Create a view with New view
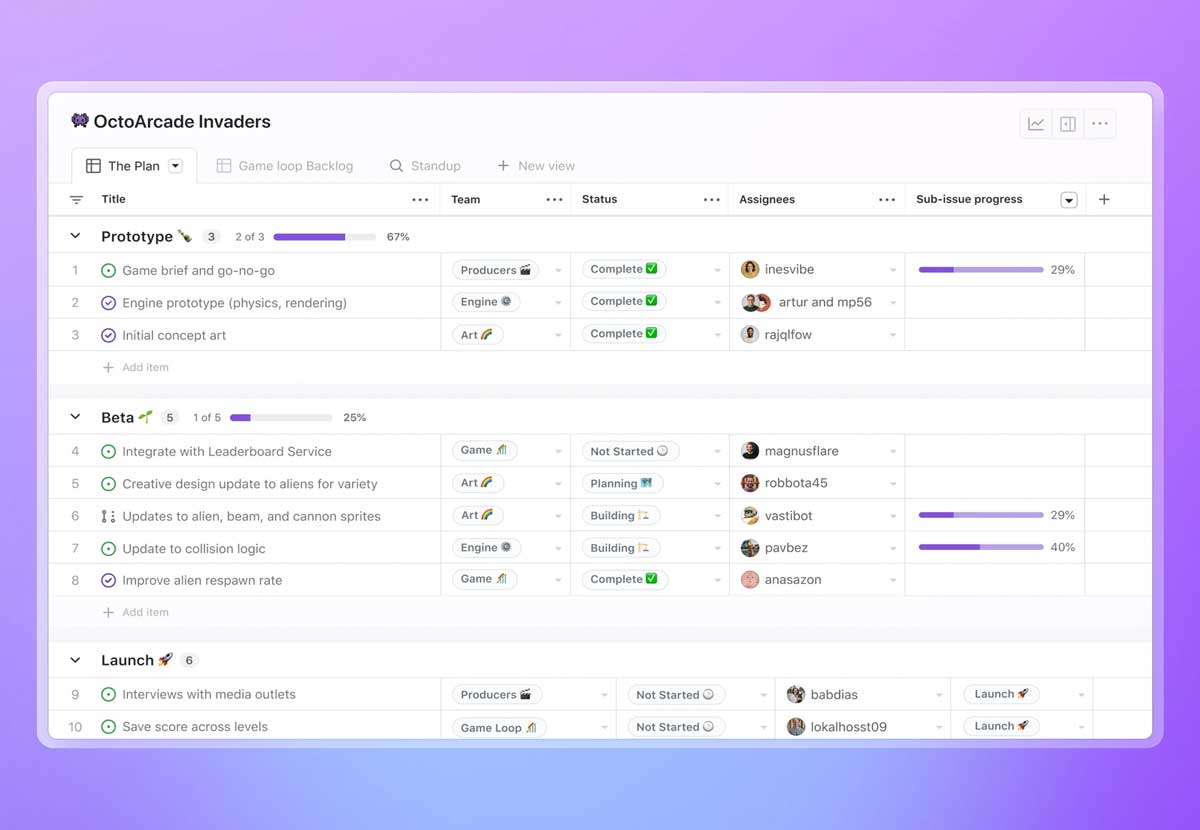1200x830 pixels. pyautogui.click(x=536, y=165)
